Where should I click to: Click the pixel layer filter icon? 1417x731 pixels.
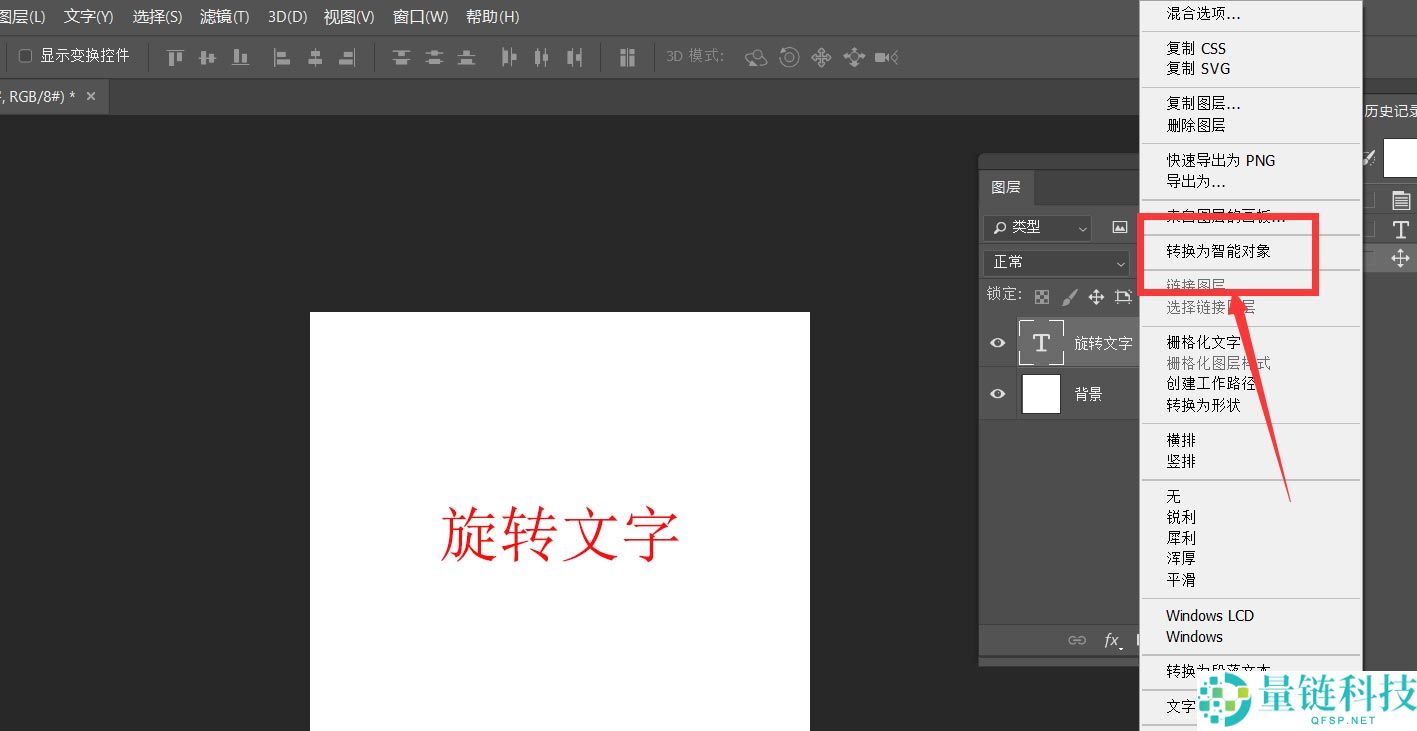[1120, 228]
